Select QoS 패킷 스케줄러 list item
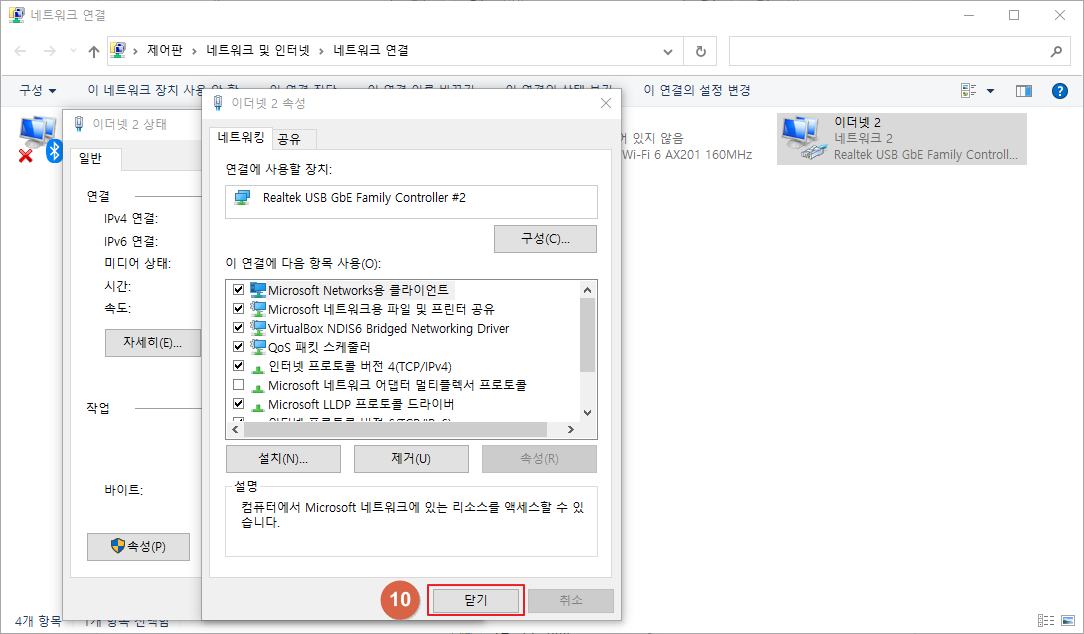The image size is (1084, 634). pos(319,347)
